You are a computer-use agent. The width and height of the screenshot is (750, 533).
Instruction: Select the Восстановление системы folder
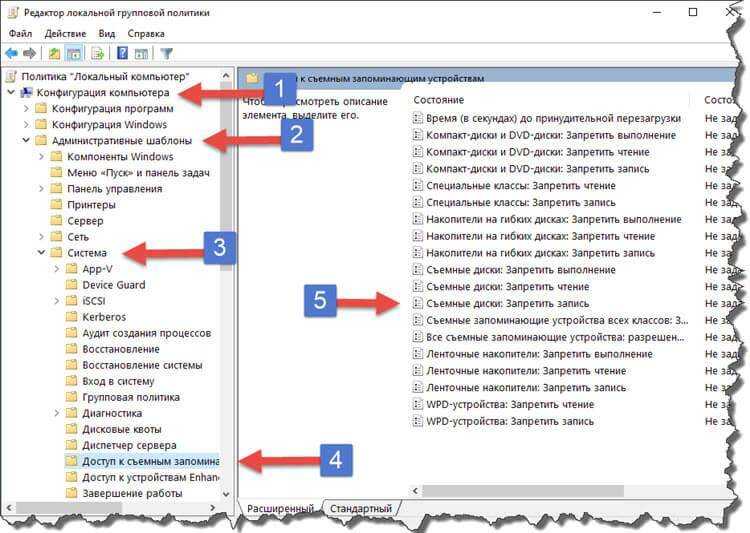(x=143, y=365)
